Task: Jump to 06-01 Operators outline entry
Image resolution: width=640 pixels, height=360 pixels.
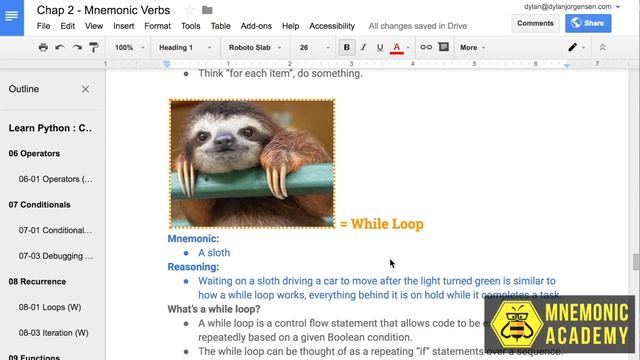Action: 56,179
